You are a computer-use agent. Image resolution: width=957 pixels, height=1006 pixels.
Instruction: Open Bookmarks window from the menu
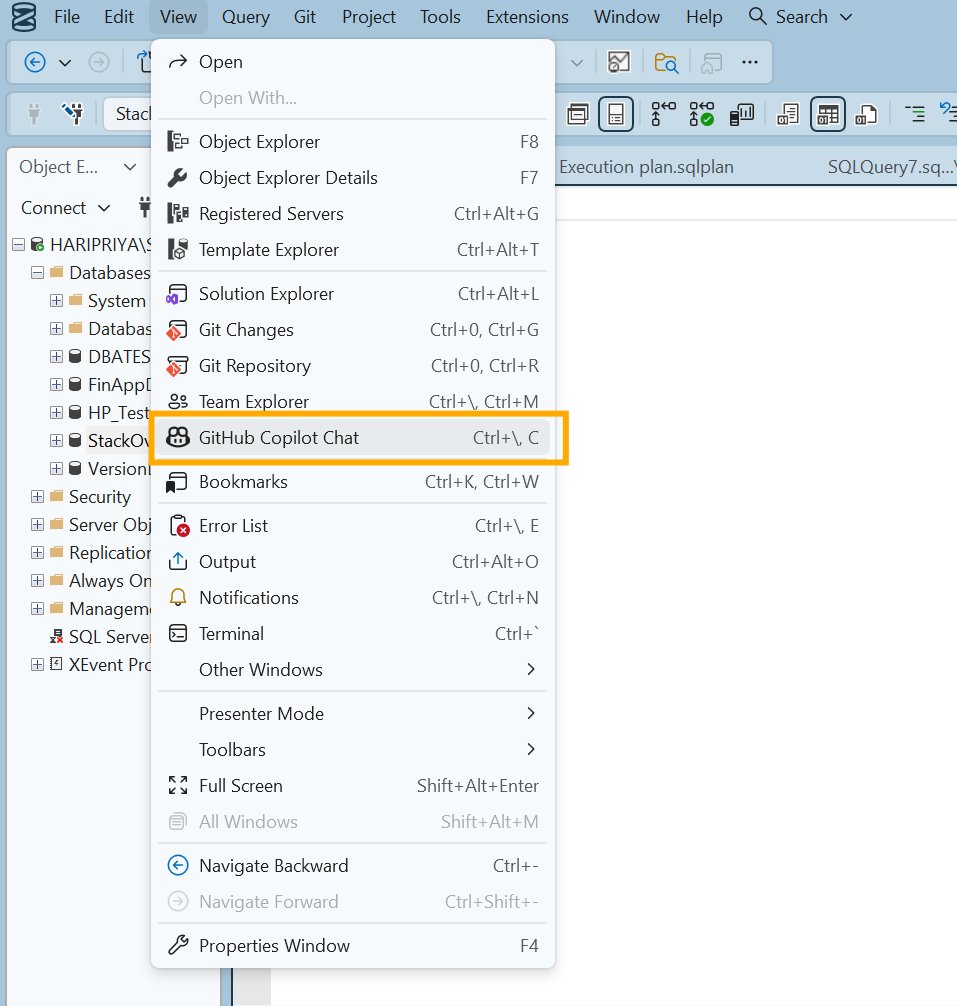click(353, 482)
